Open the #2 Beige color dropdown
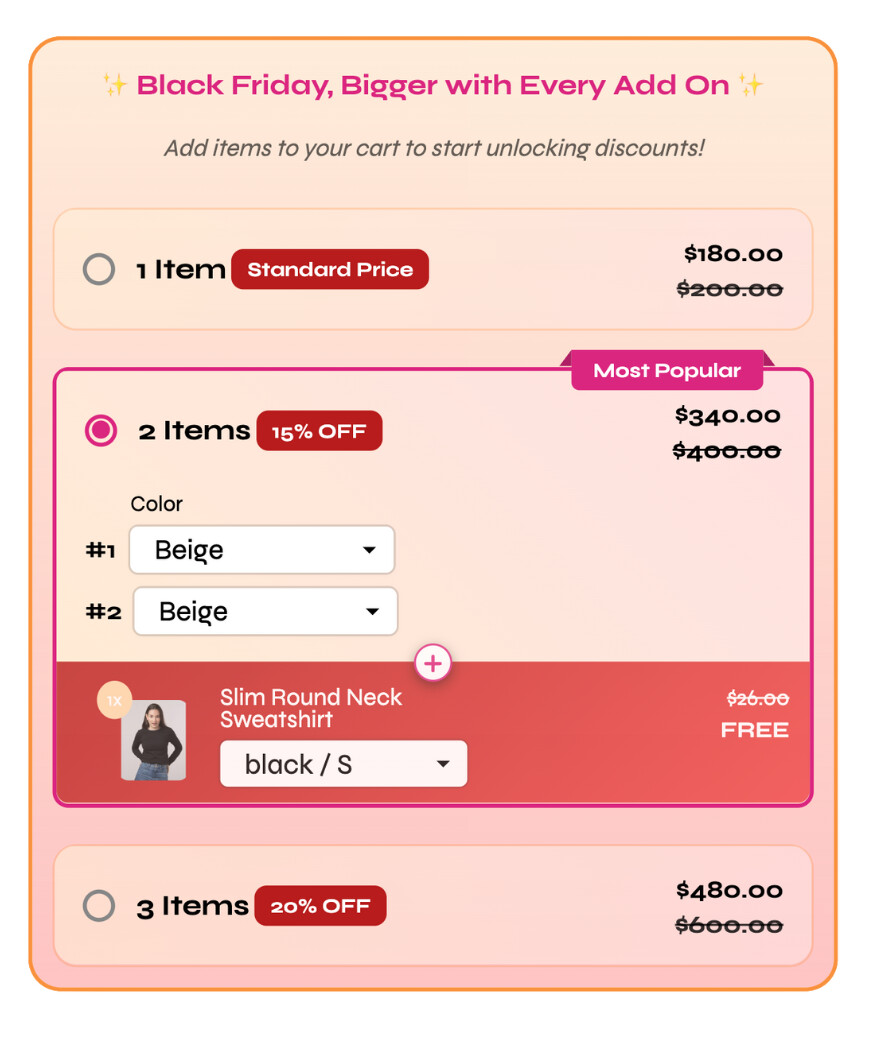This screenshot has height=1039, width=874. coord(265,611)
